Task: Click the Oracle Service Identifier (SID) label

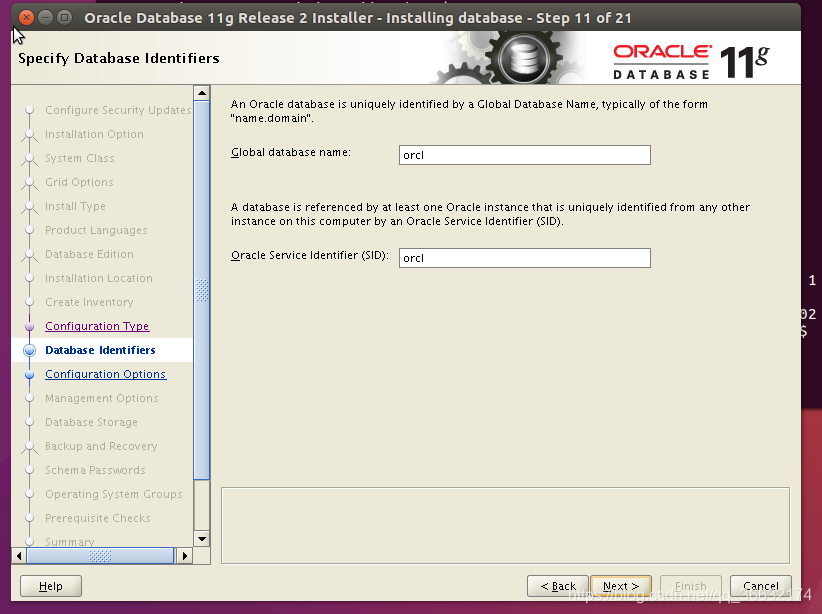Action: coord(310,255)
